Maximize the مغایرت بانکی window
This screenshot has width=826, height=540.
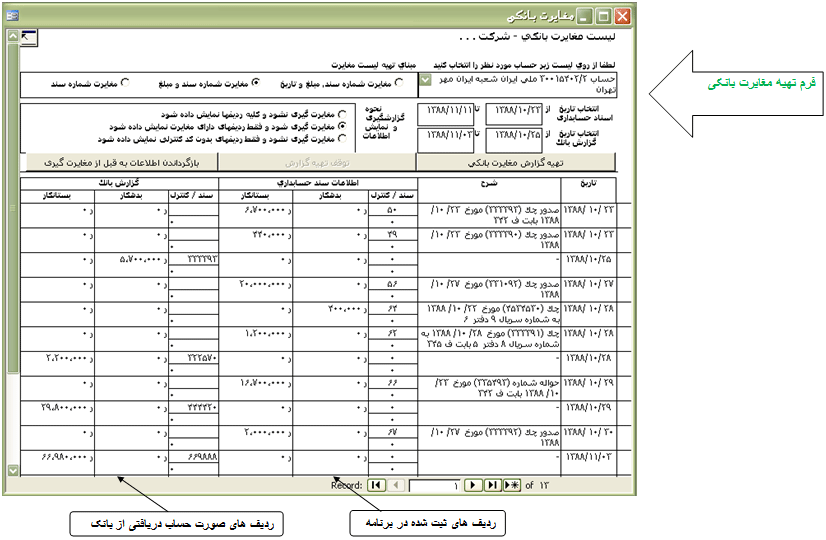[x=604, y=16]
